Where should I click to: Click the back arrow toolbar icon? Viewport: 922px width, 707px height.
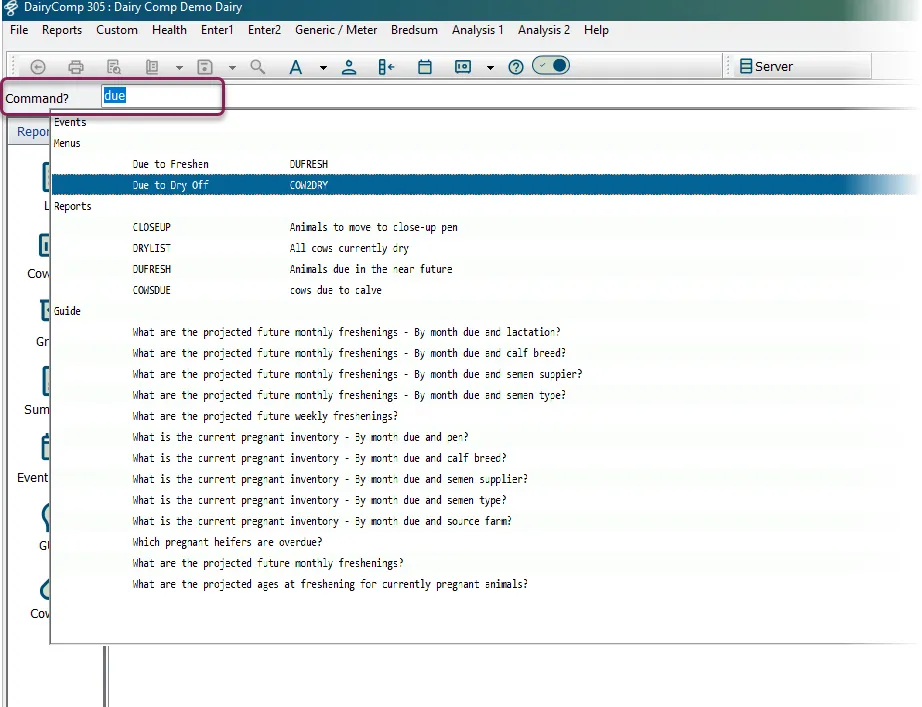tap(38, 67)
